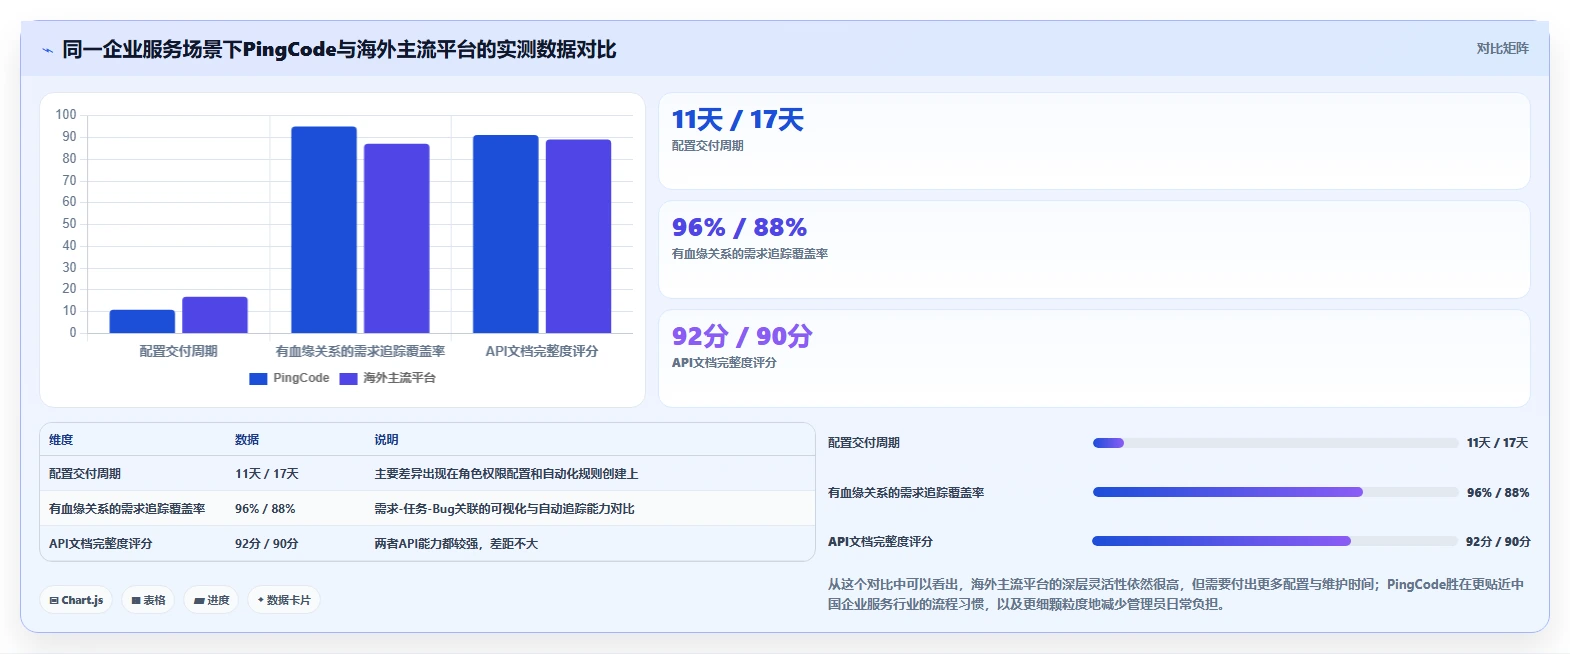This screenshot has width=1570, height=654.
Task: Click the 表格 chip
Action: pos(149,600)
